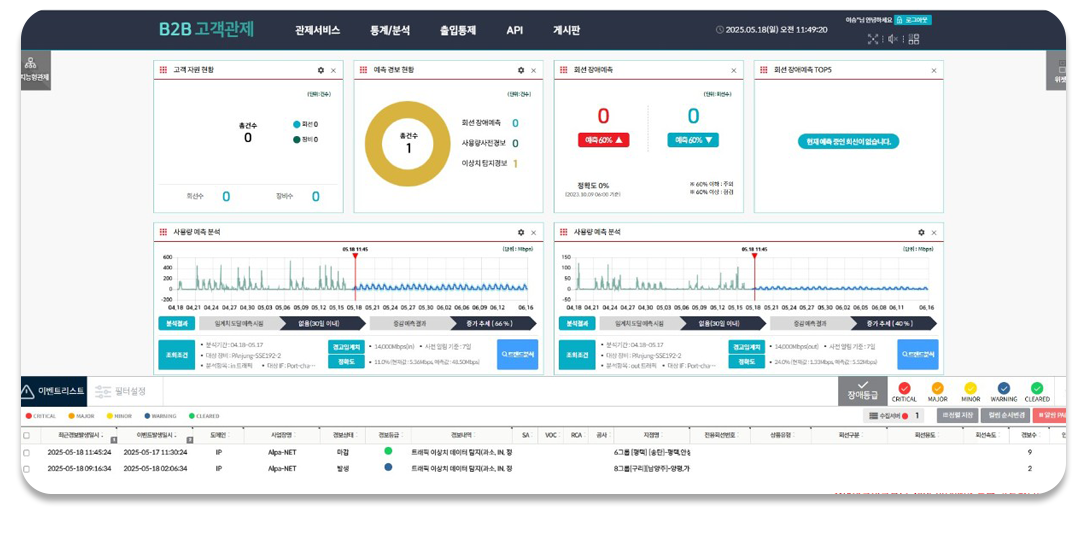
Task: Open 경보상태 column header menu
Action: click(x=343, y=436)
